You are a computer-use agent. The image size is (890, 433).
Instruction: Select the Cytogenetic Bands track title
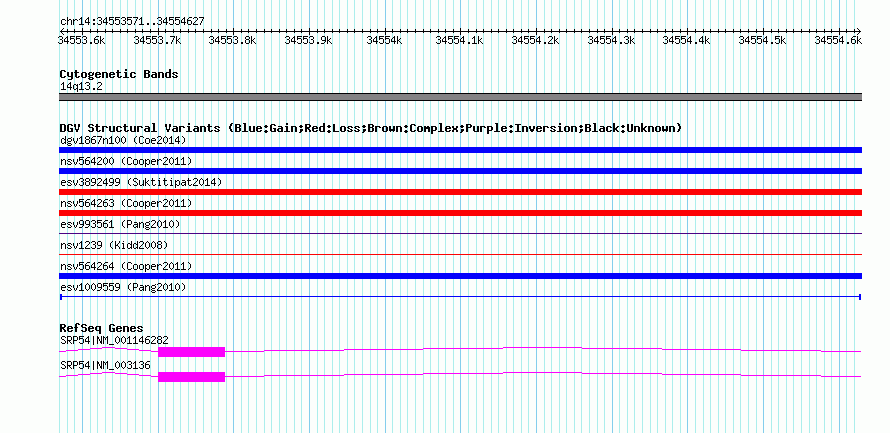pos(119,74)
